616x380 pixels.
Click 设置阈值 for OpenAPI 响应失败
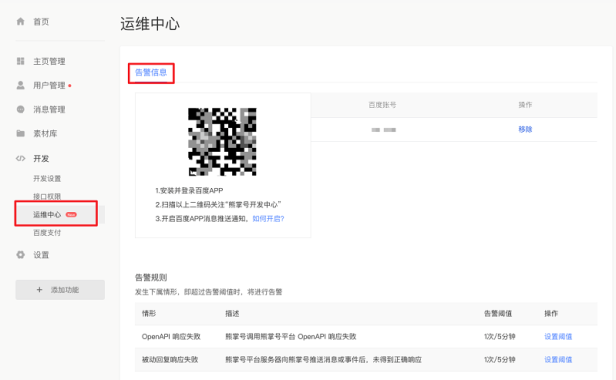(558, 336)
